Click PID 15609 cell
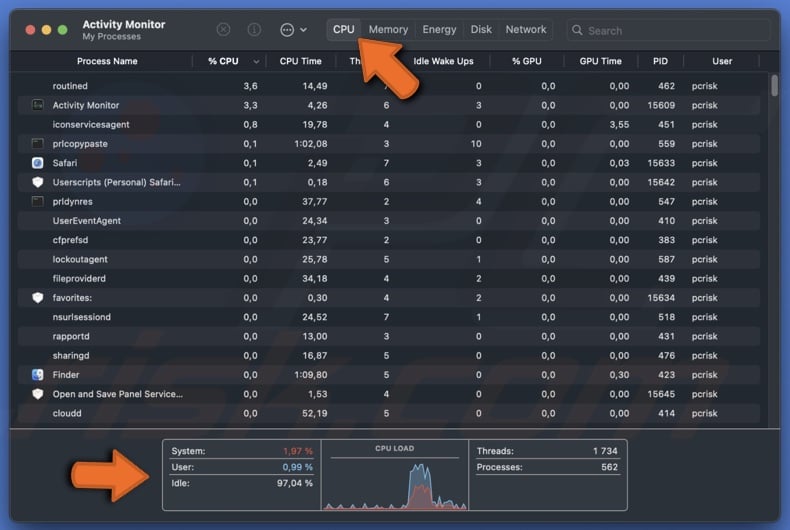The height and width of the screenshot is (530, 790). (661, 105)
